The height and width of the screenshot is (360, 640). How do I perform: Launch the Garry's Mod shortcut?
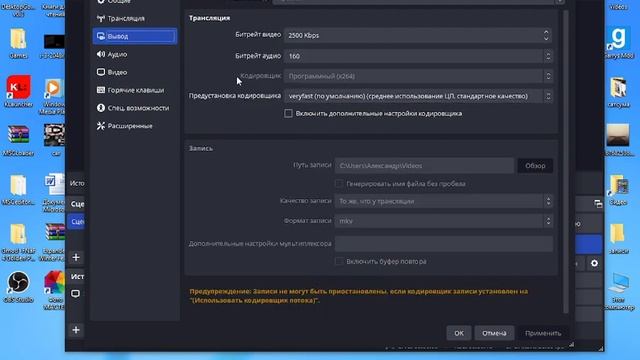point(619,42)
